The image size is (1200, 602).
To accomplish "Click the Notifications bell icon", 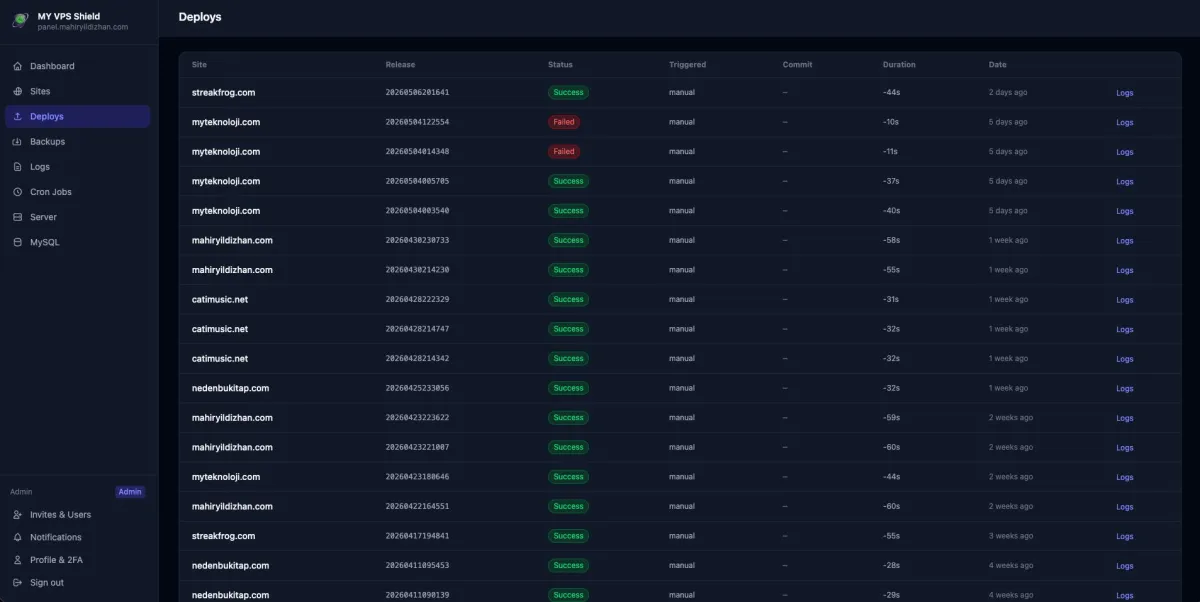I will click(18, 537).
